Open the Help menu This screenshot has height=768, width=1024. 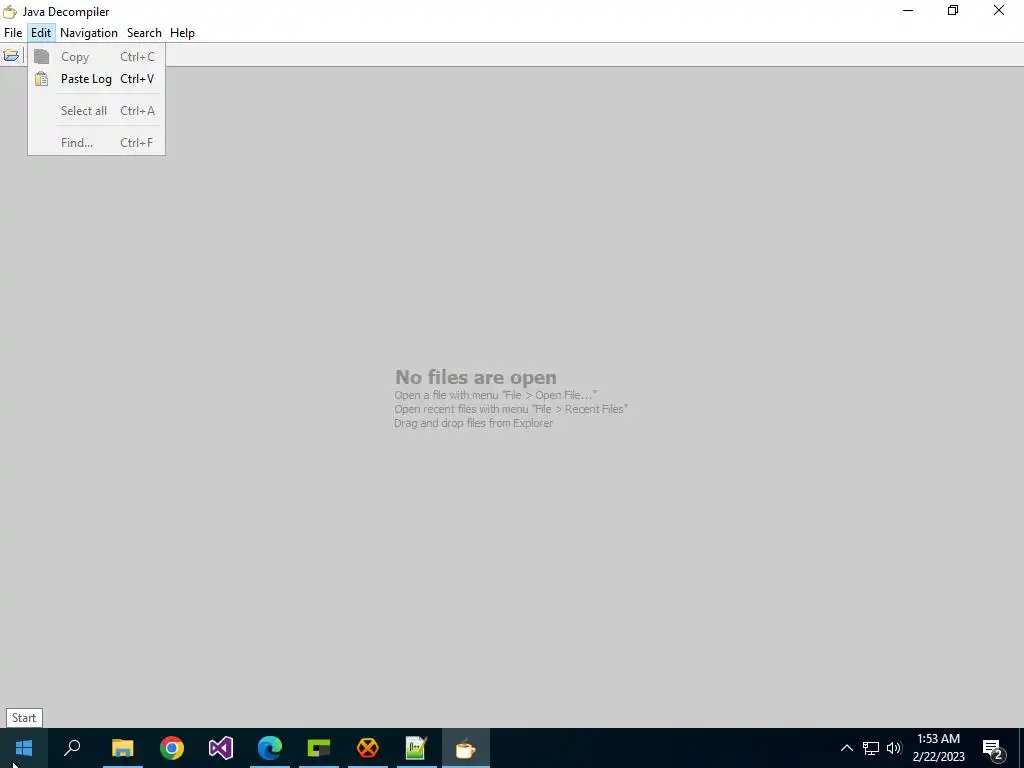pos(182,33)
